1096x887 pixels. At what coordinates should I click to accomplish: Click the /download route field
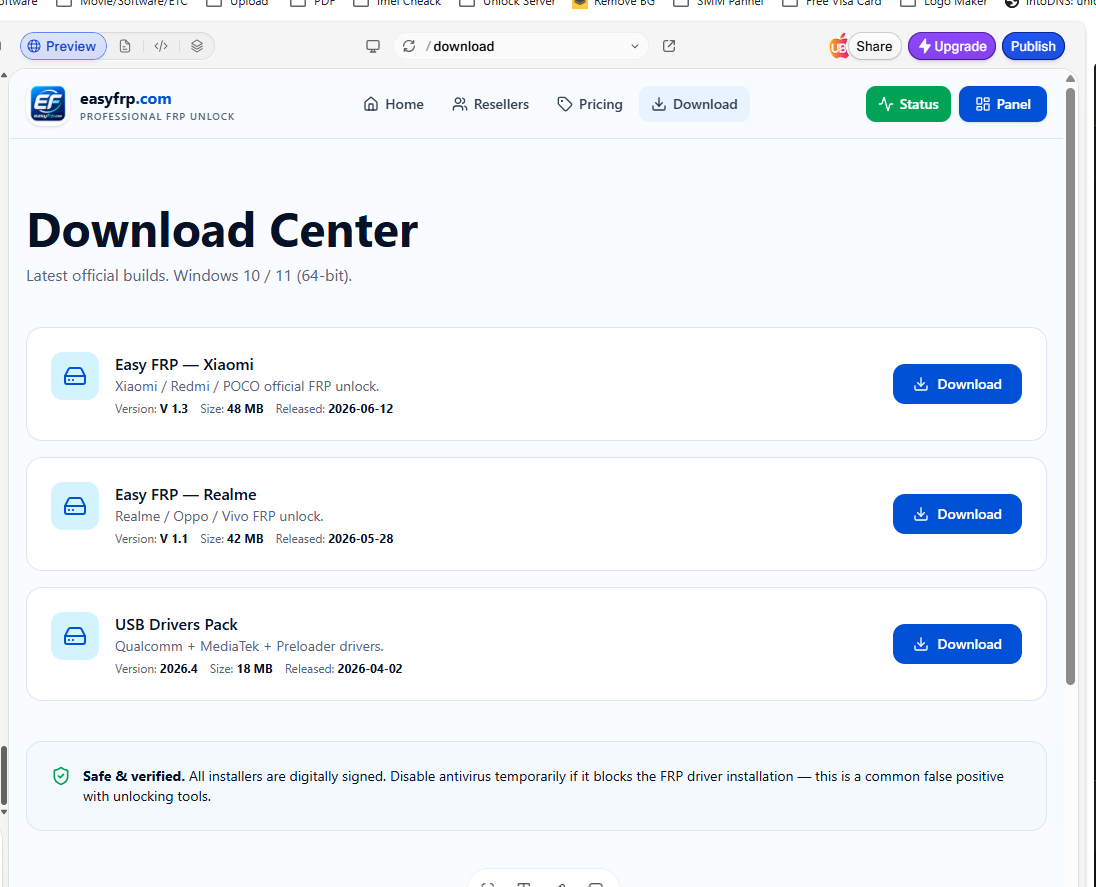tap(521, 46)
